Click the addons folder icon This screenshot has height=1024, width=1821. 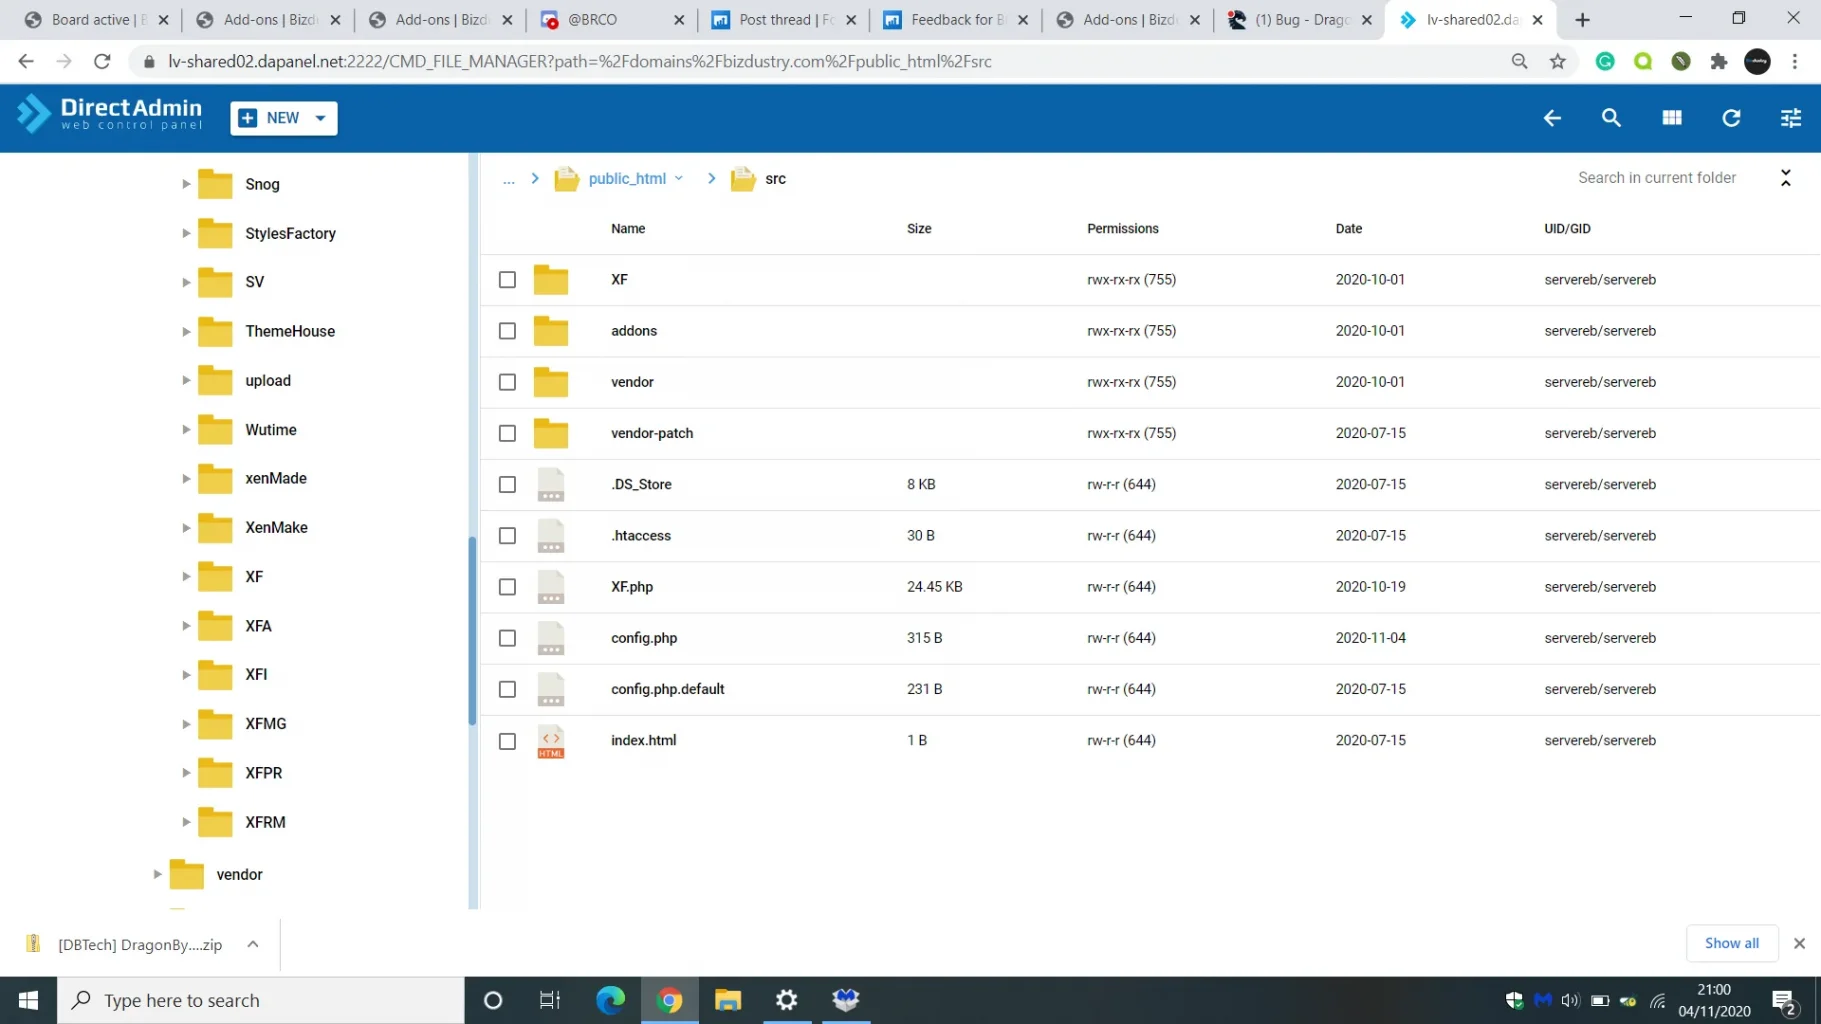click(x=551, y=331)
